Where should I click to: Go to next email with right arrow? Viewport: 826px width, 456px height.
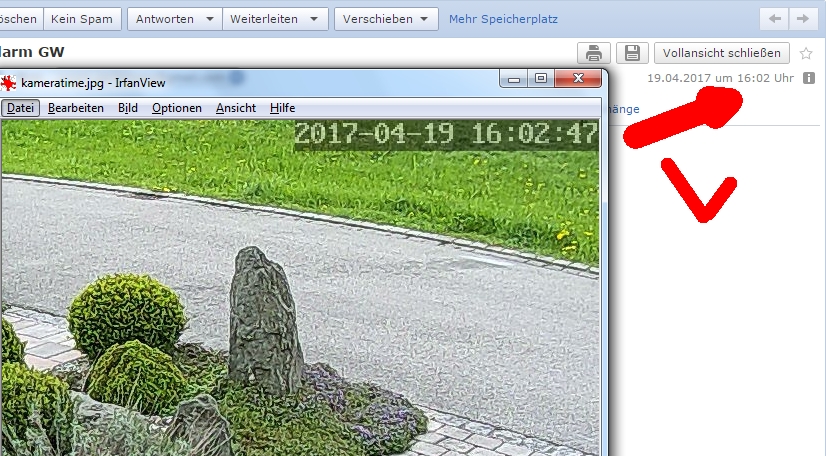point(800,19)
